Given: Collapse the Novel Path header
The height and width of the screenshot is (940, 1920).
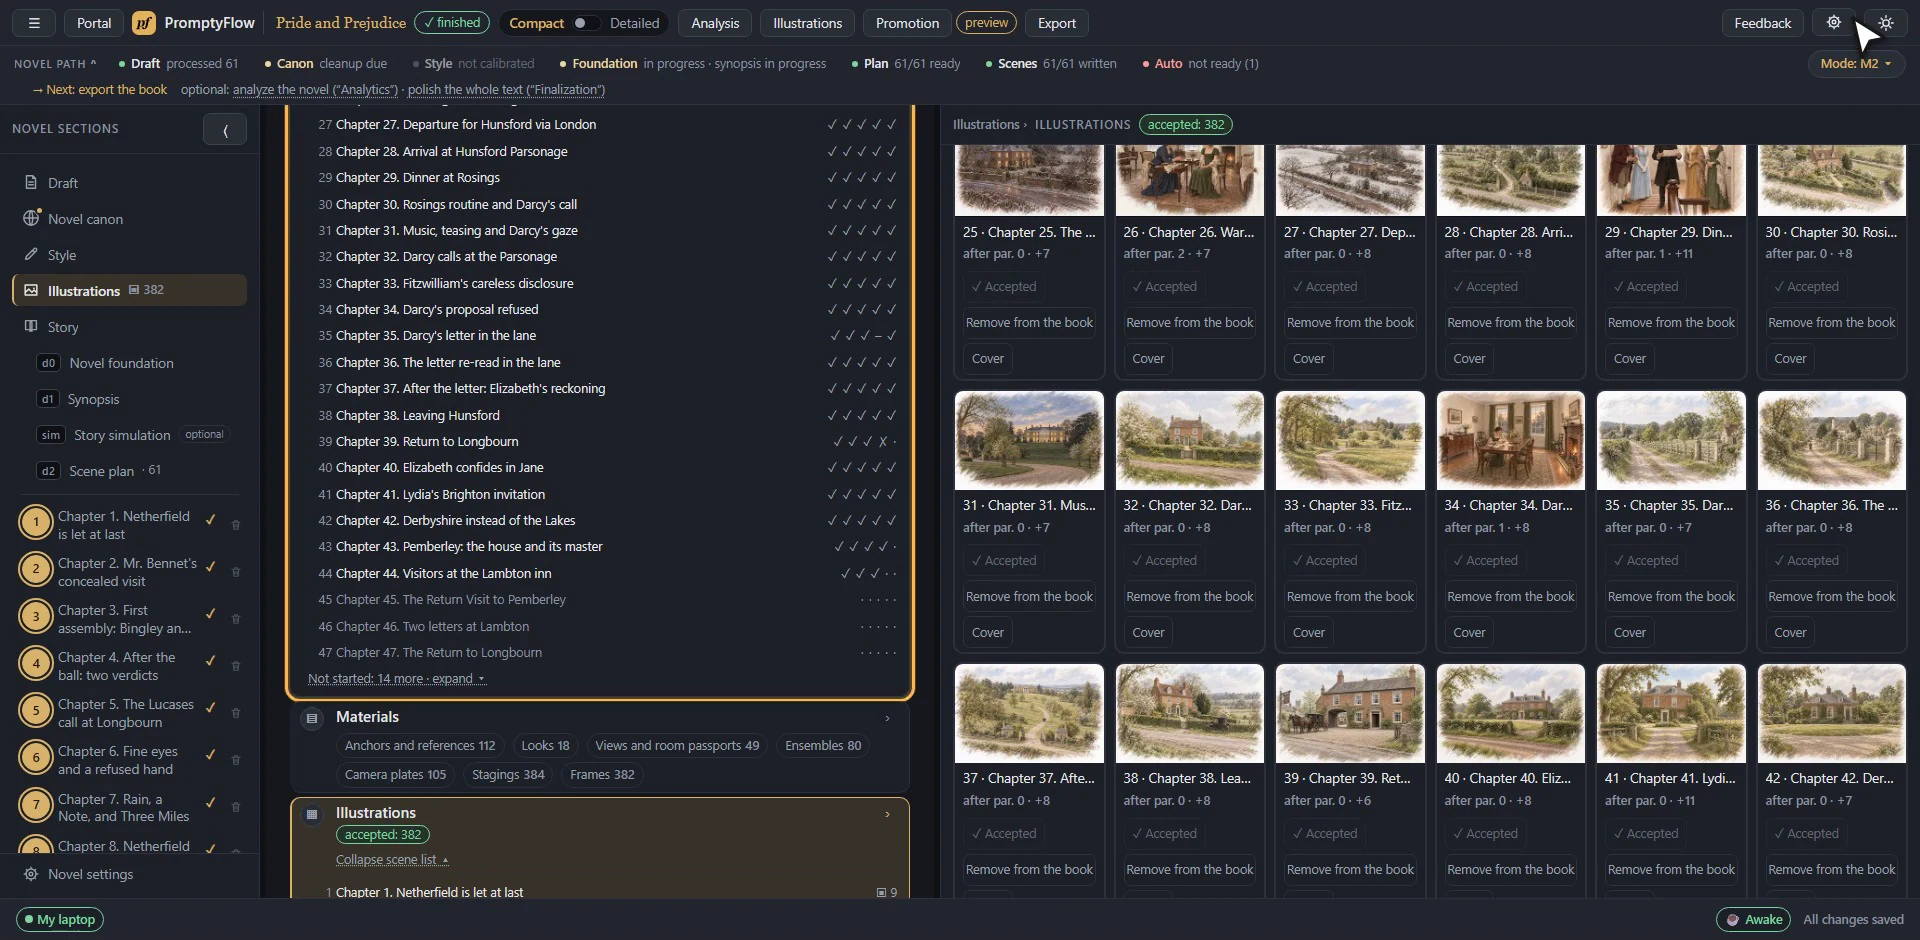Looking at the screenshot, I should point(55,64).
